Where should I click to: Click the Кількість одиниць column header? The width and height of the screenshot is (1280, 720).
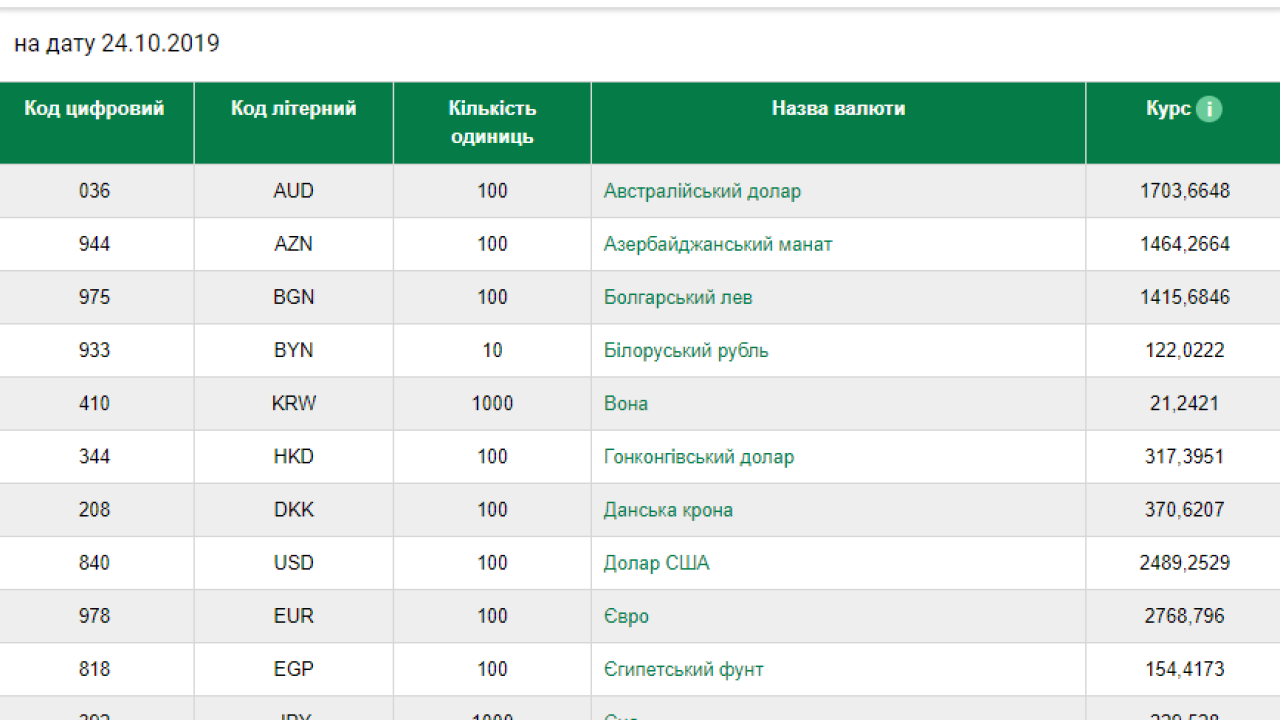[x=492, y=122]
